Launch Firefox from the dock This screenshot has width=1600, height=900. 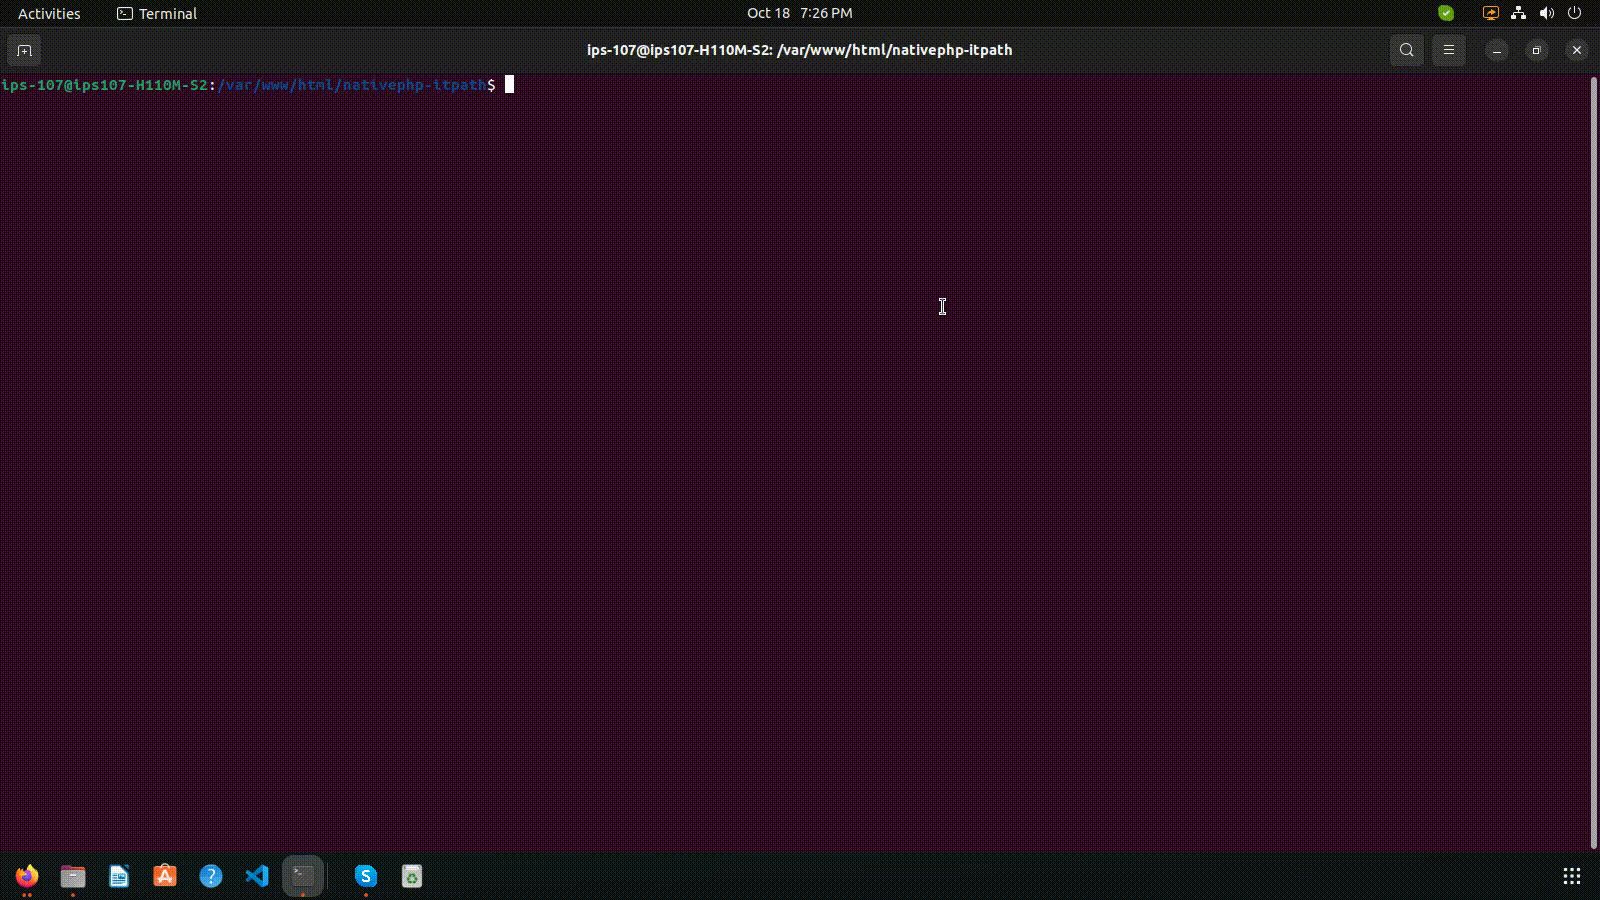tap(27, 876)
